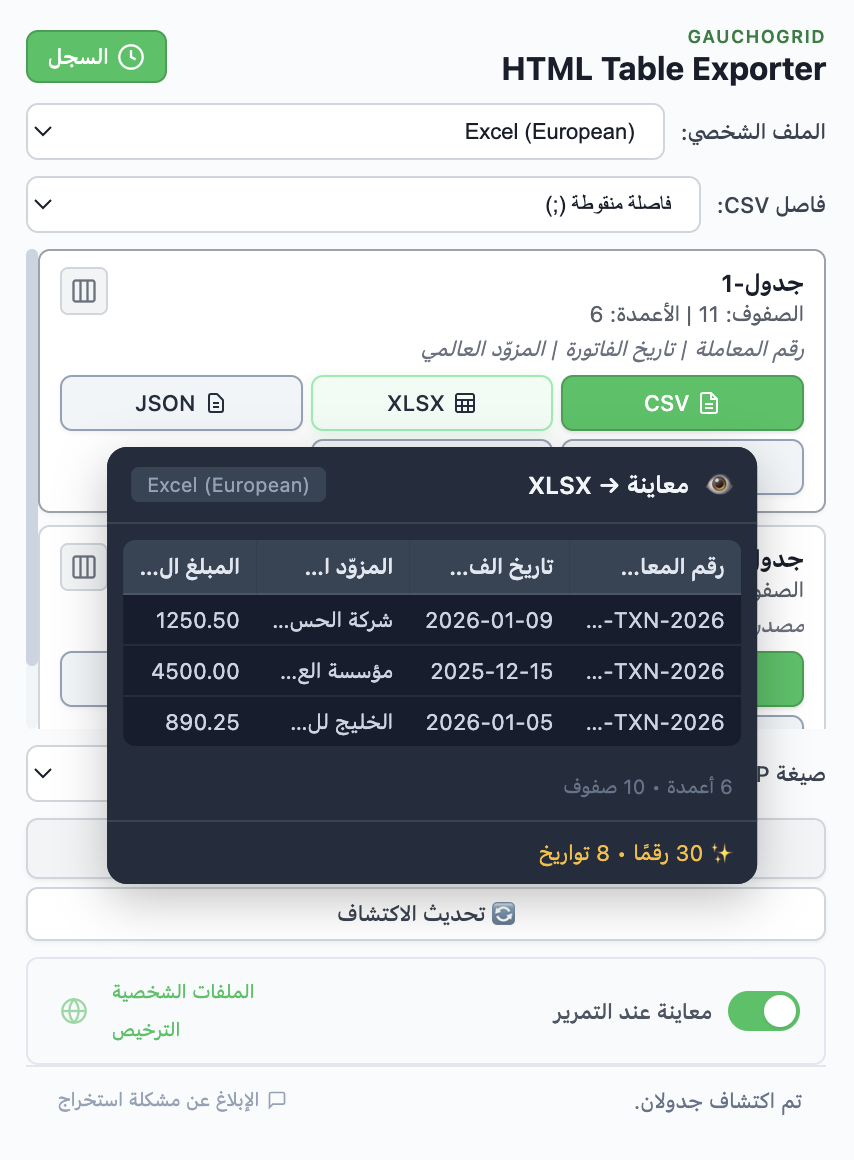Export جدول-1 as CSV
This screenshot has width=854, height=1160.
[x=682, y=403]
